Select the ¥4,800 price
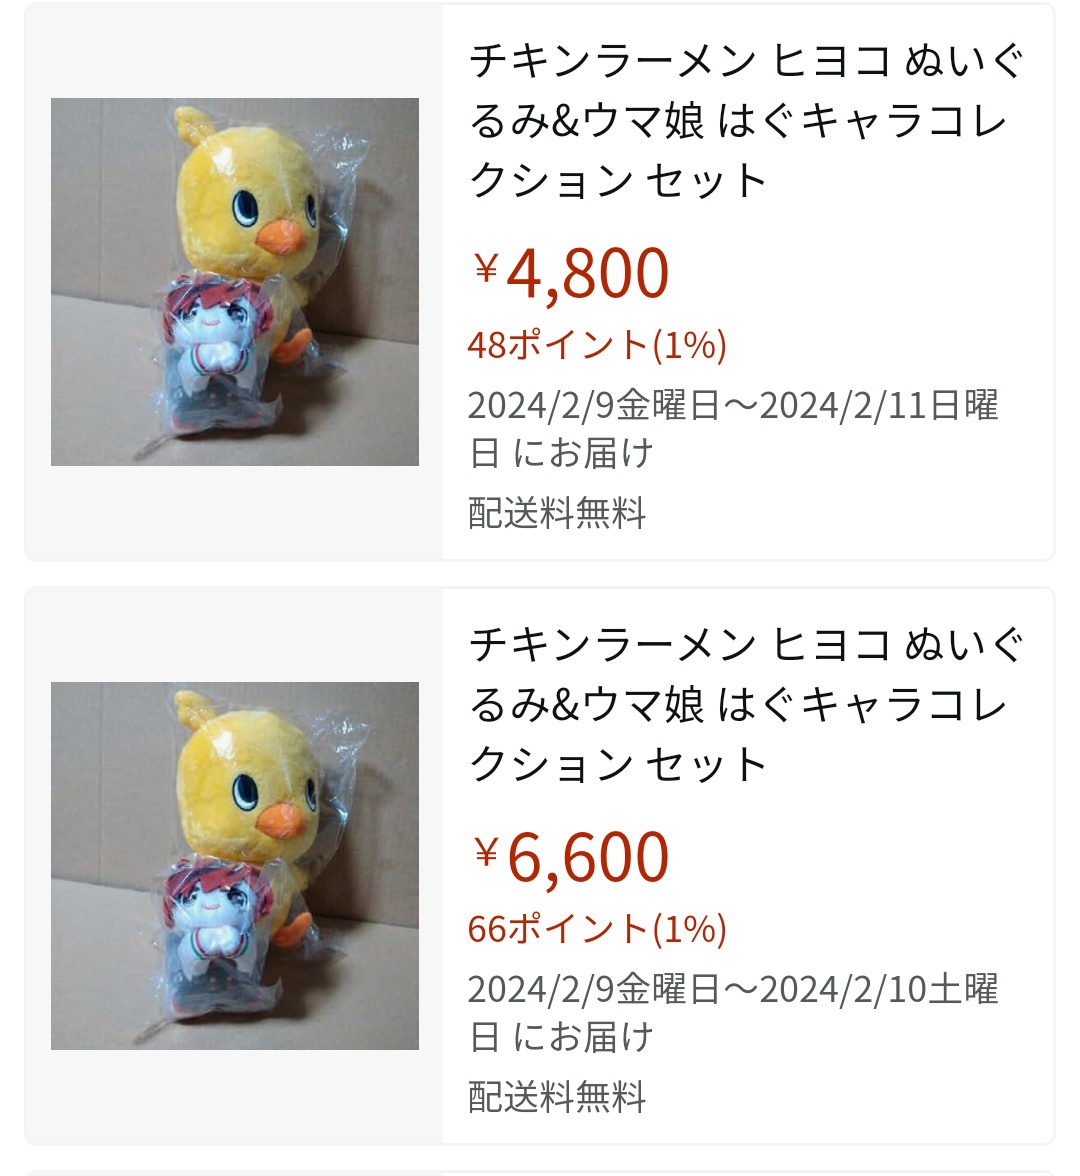The image size is (1080, 1176). tap(570, 273)
